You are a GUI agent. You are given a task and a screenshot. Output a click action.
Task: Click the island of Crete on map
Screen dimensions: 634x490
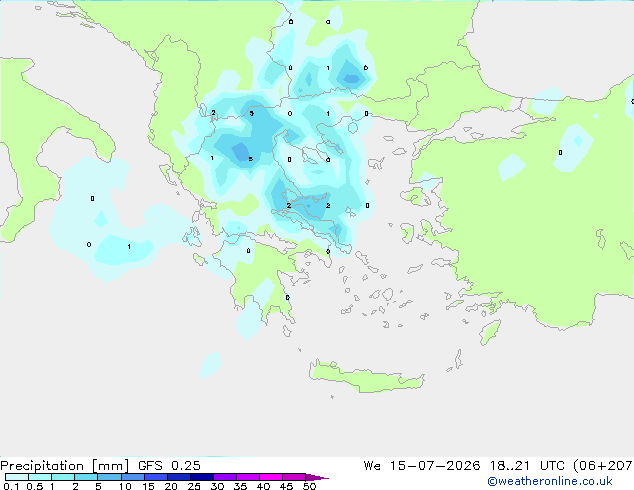click(366, 377)
